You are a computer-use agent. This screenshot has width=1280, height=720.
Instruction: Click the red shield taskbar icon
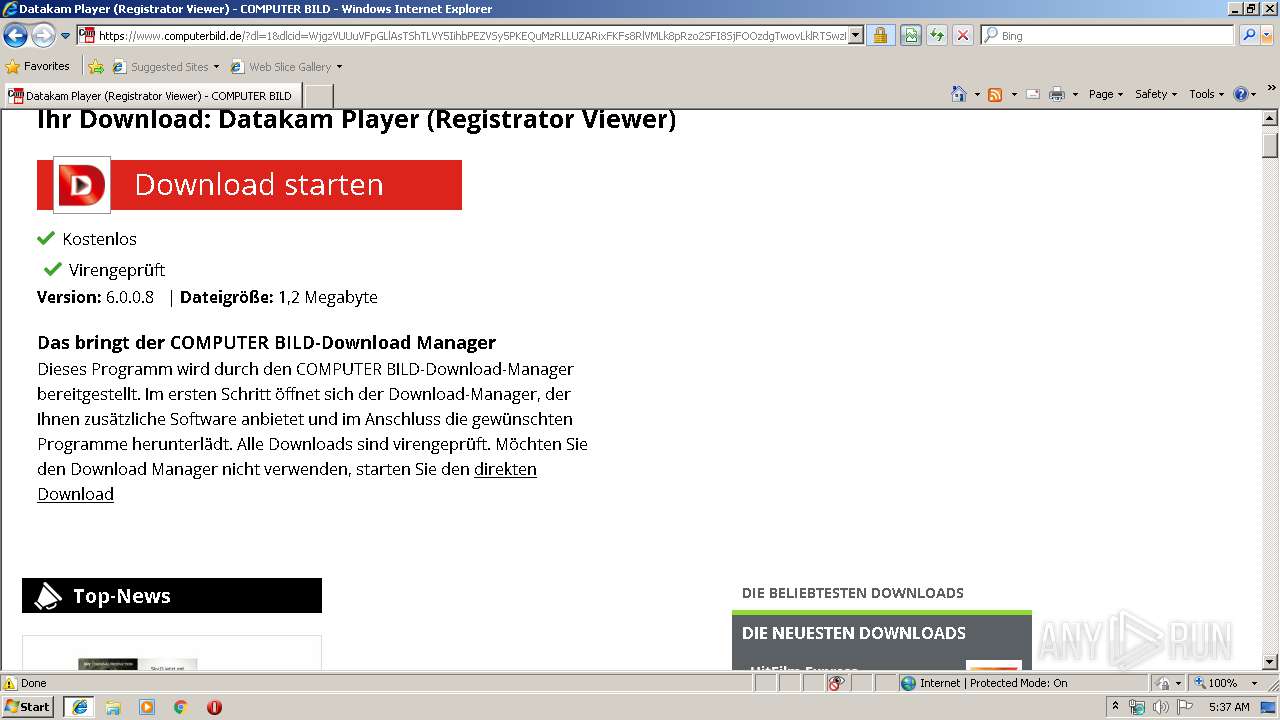(214, 707)
